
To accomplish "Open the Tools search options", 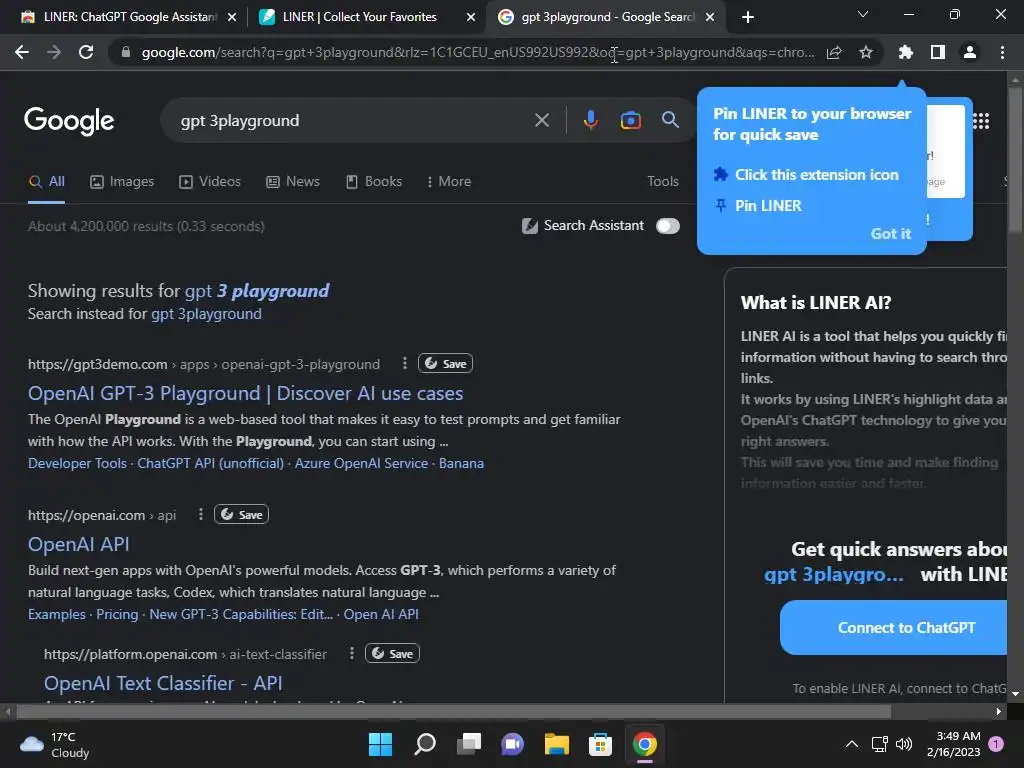I will [x=663, y=182].
